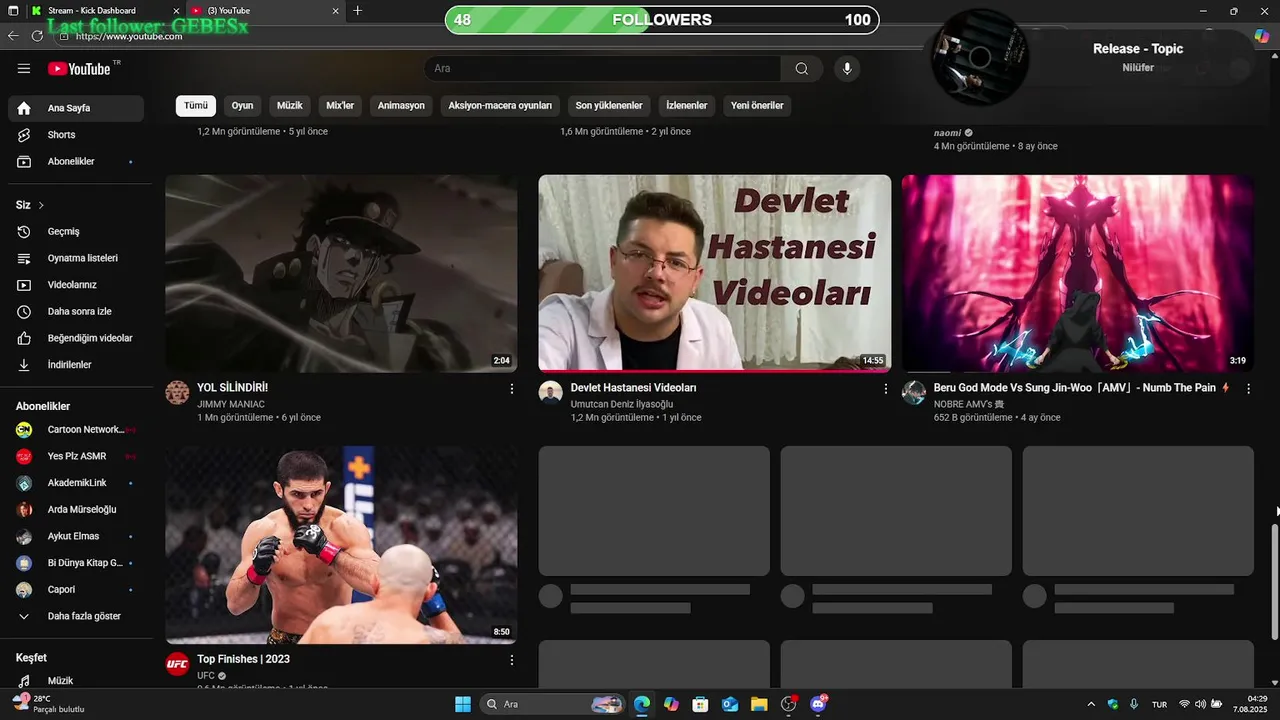Start voice search with the microphone icon
The height and width of the screenshot is (720, 1280).
pos(847,69)
